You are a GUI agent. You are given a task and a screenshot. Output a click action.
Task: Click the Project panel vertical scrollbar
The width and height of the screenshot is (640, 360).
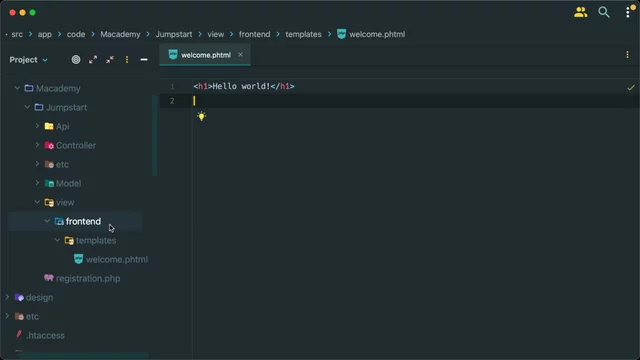tap(154, 135)
